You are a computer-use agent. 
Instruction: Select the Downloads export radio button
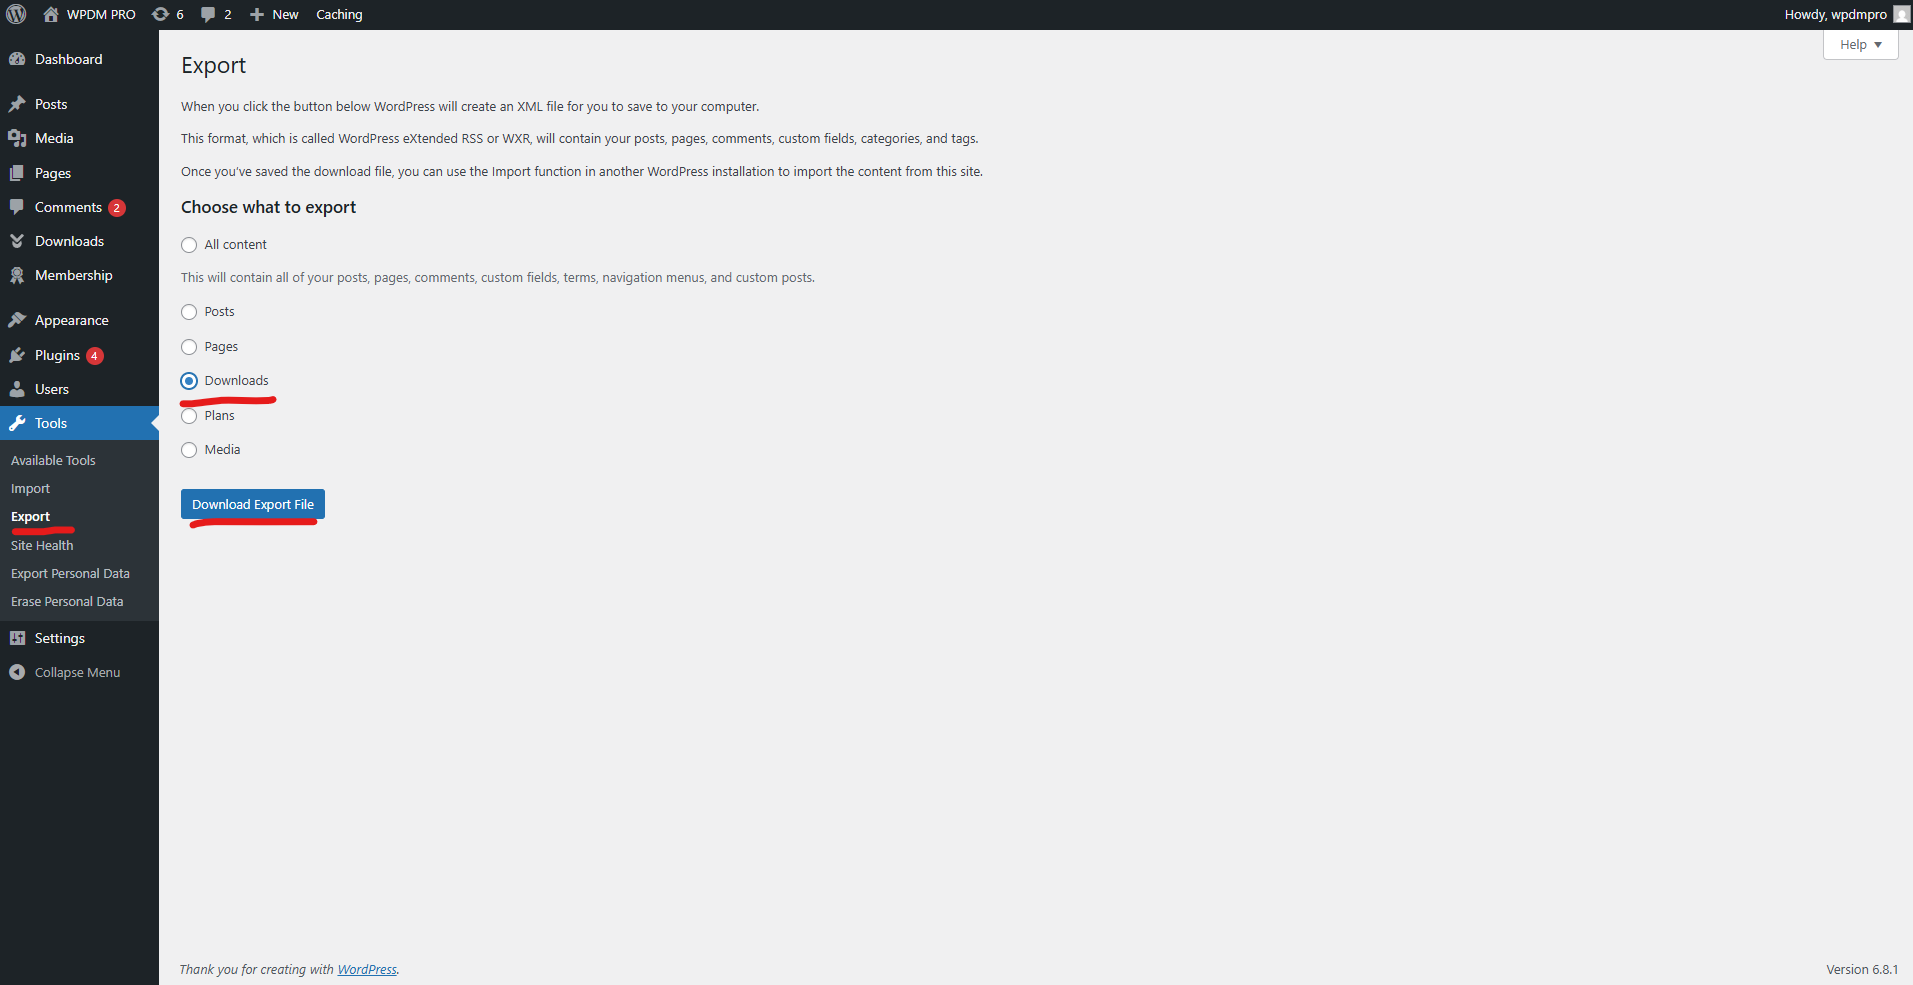[x=189, y=381]
